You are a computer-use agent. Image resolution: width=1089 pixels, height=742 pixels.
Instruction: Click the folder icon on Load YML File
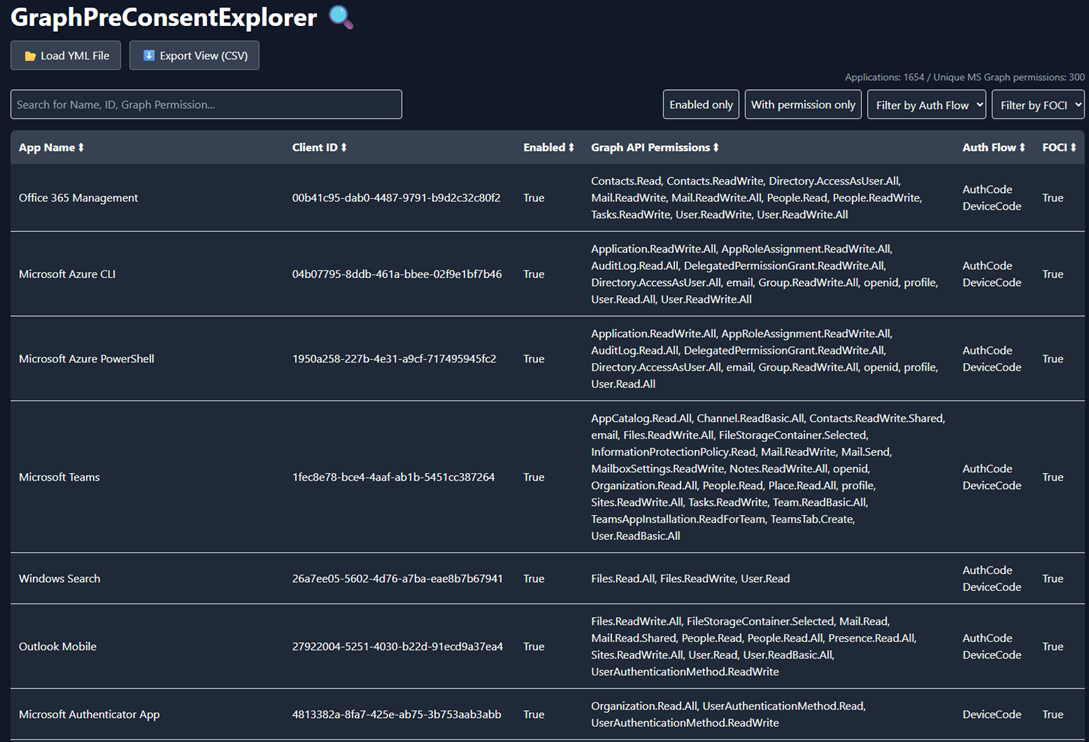click(x=30, y=56)
